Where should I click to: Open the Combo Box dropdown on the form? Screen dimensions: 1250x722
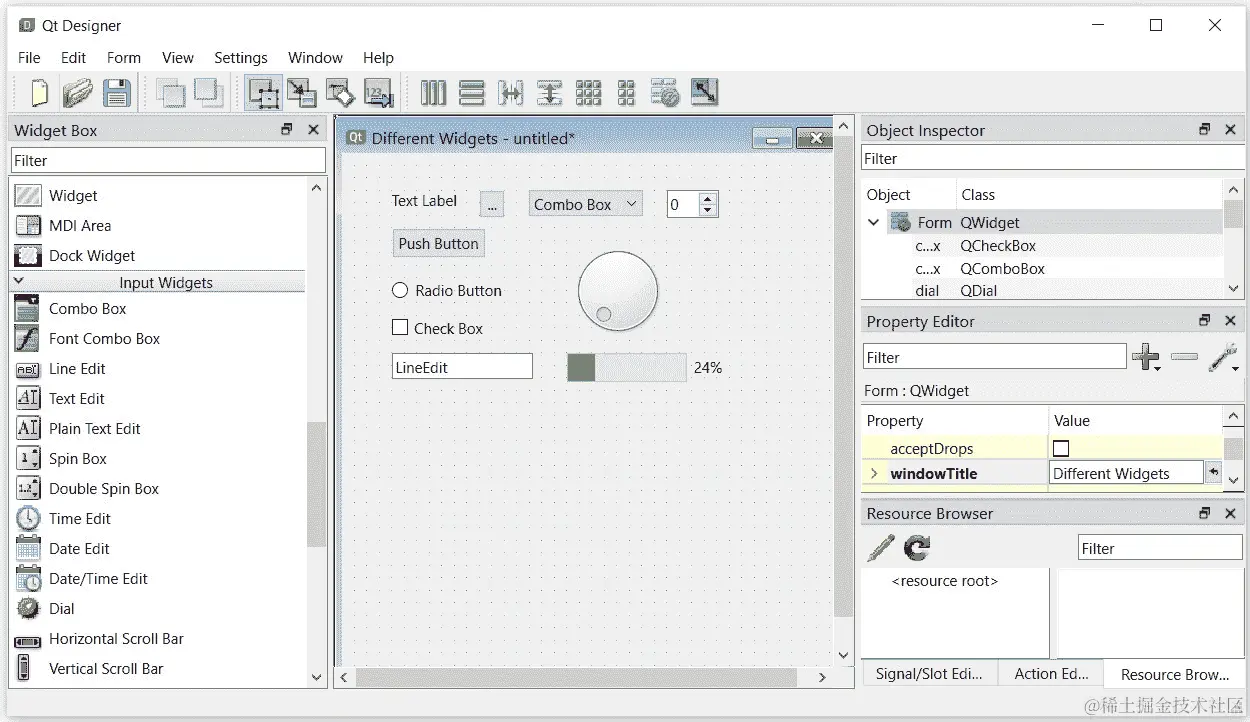coord(631,204)
